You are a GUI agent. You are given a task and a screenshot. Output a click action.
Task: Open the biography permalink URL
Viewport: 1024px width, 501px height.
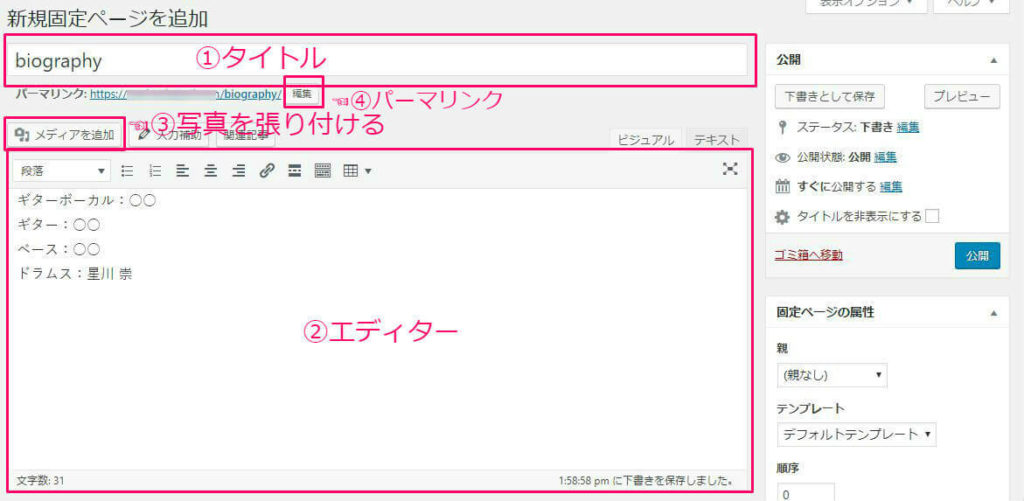coord(185,94)
